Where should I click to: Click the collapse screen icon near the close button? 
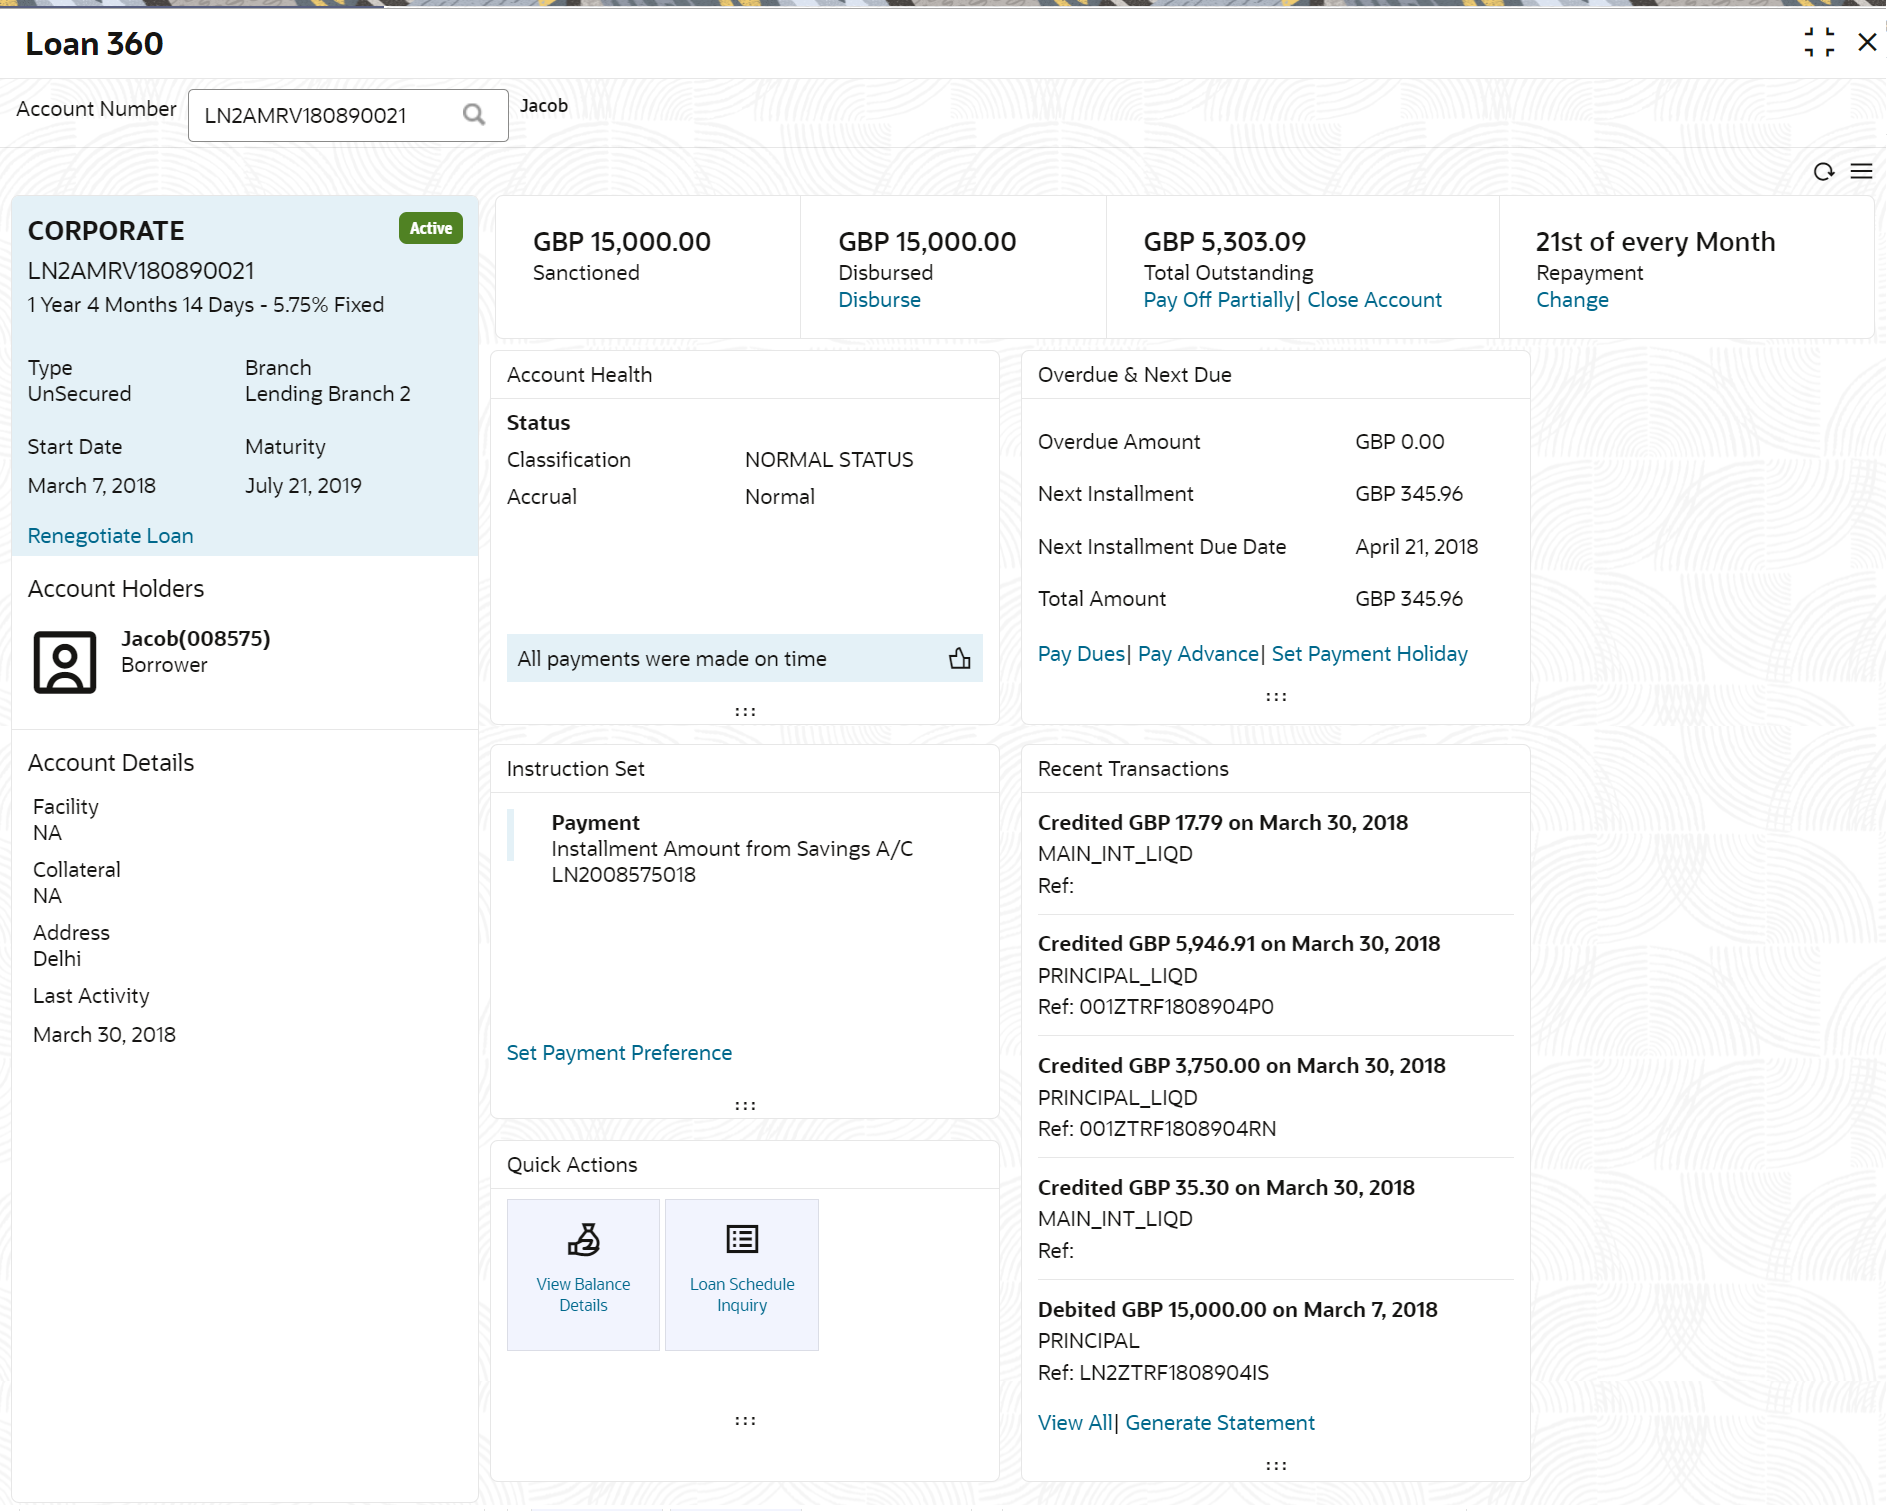click(1819, 42)
